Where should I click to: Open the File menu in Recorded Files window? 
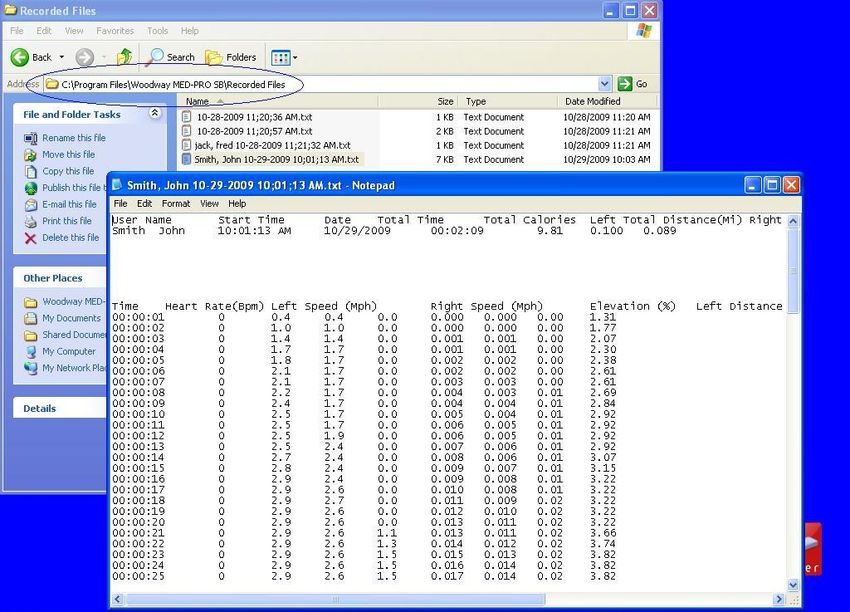[x=17, y=31]
